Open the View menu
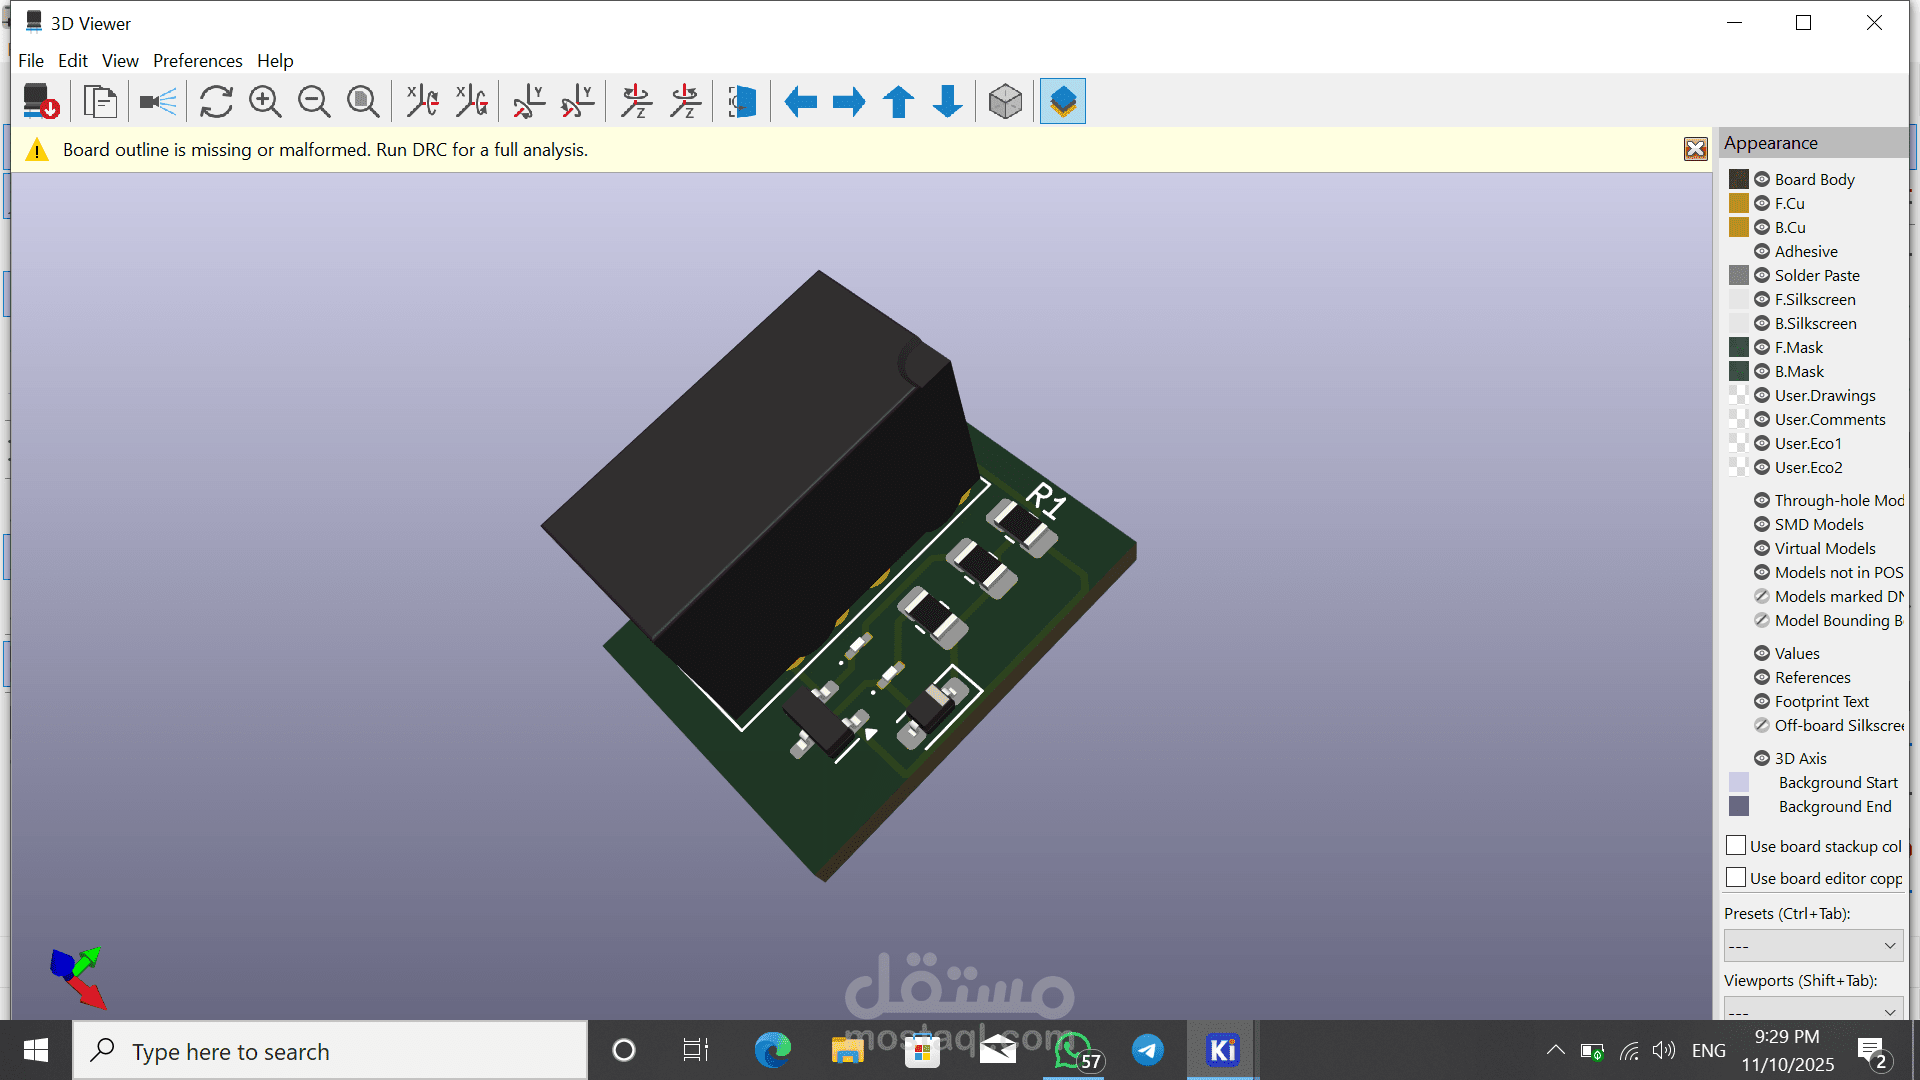 pos(120,61)
